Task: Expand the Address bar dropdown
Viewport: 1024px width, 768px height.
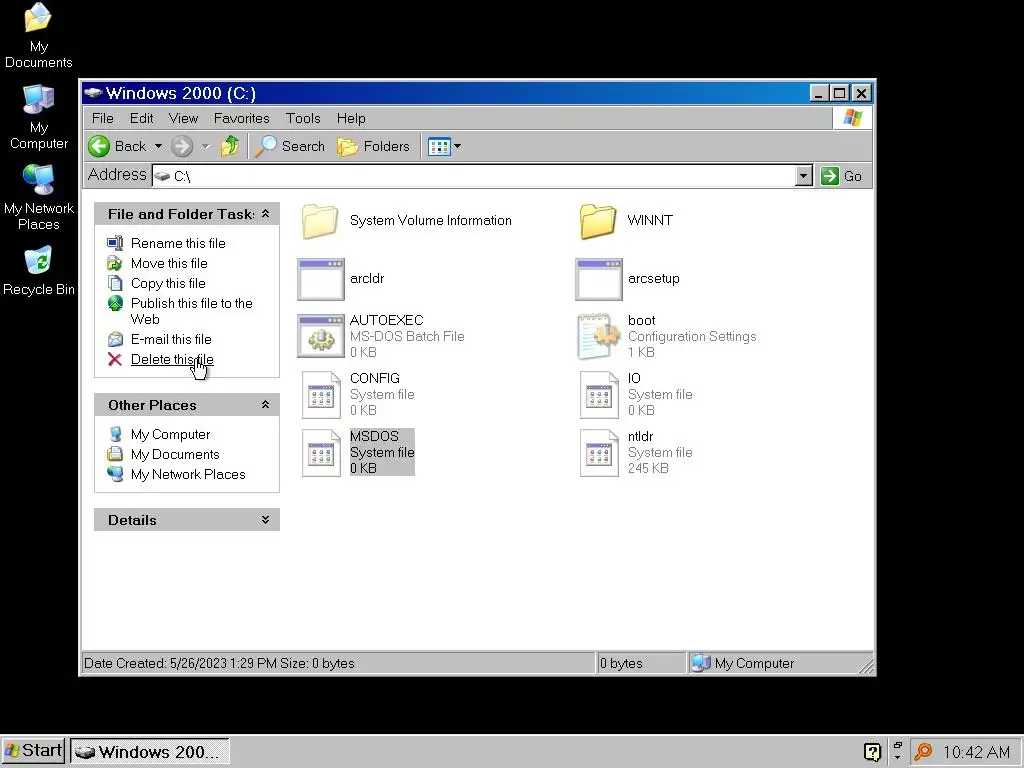Action: point(803,176)
